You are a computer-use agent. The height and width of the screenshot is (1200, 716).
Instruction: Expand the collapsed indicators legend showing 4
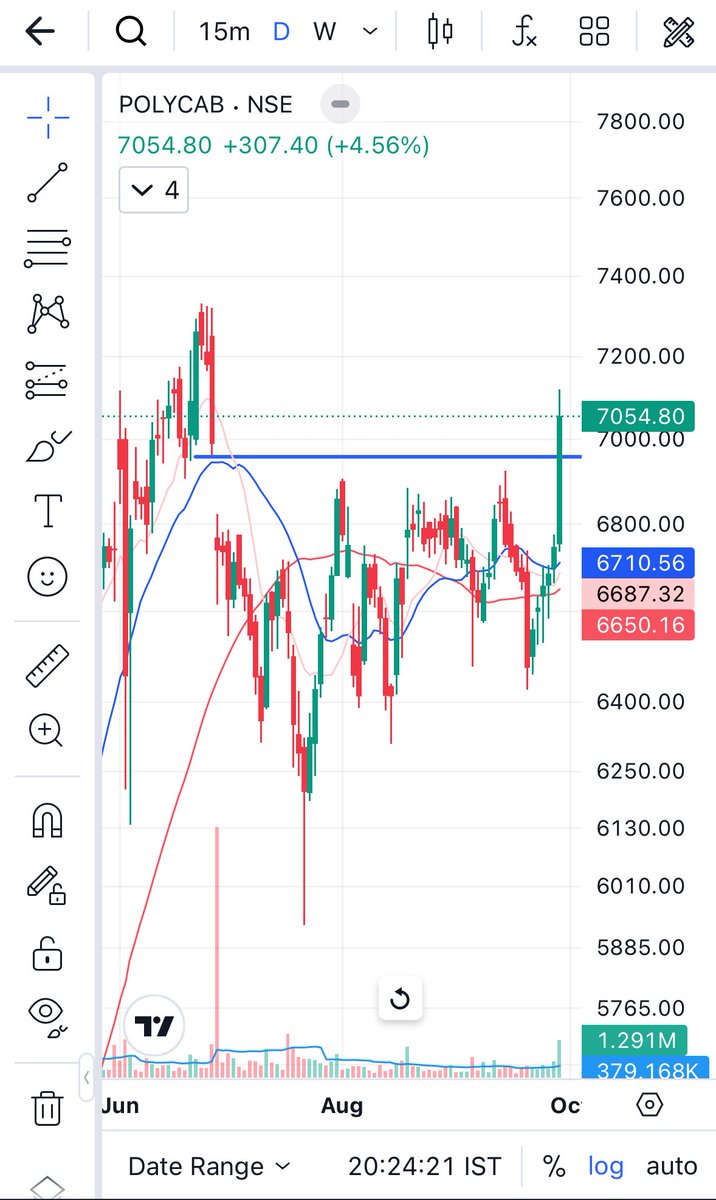(153, 190)
